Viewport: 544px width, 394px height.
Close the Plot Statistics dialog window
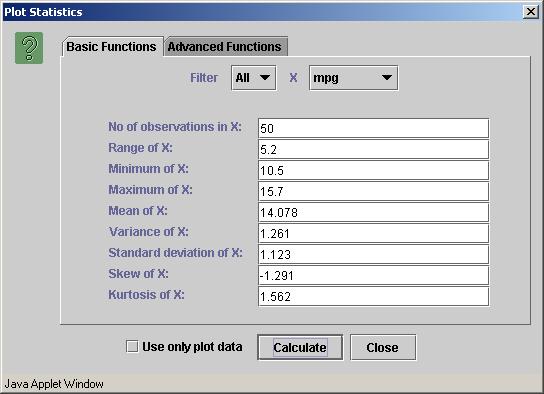[531, 12]
